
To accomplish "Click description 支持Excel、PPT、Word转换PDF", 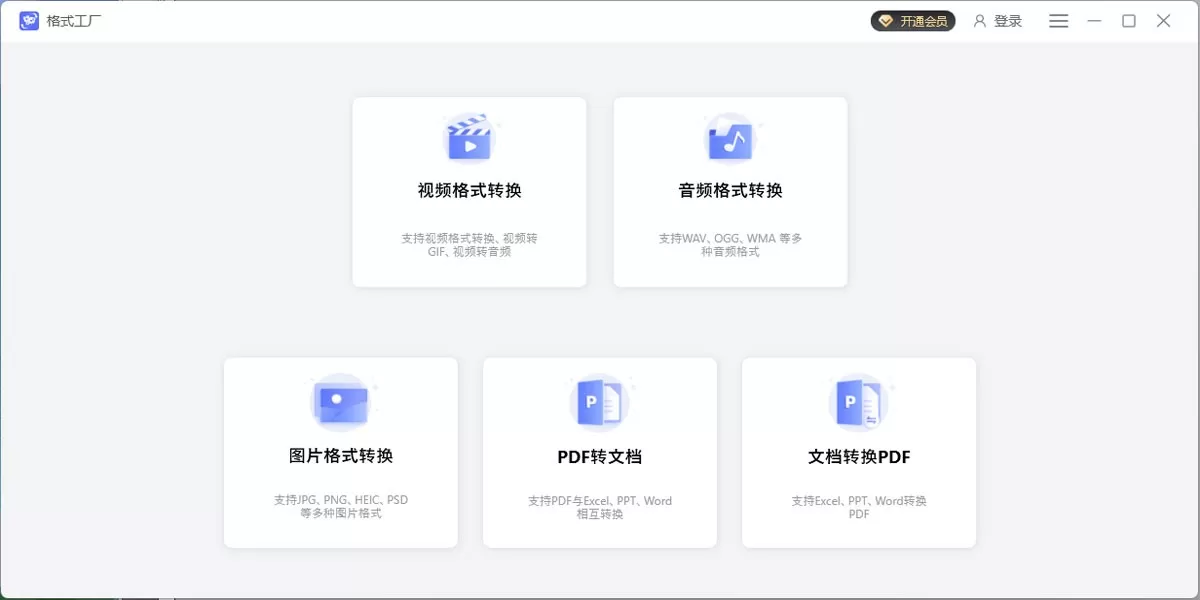I will pyautogui.click(x=859, y=508).
